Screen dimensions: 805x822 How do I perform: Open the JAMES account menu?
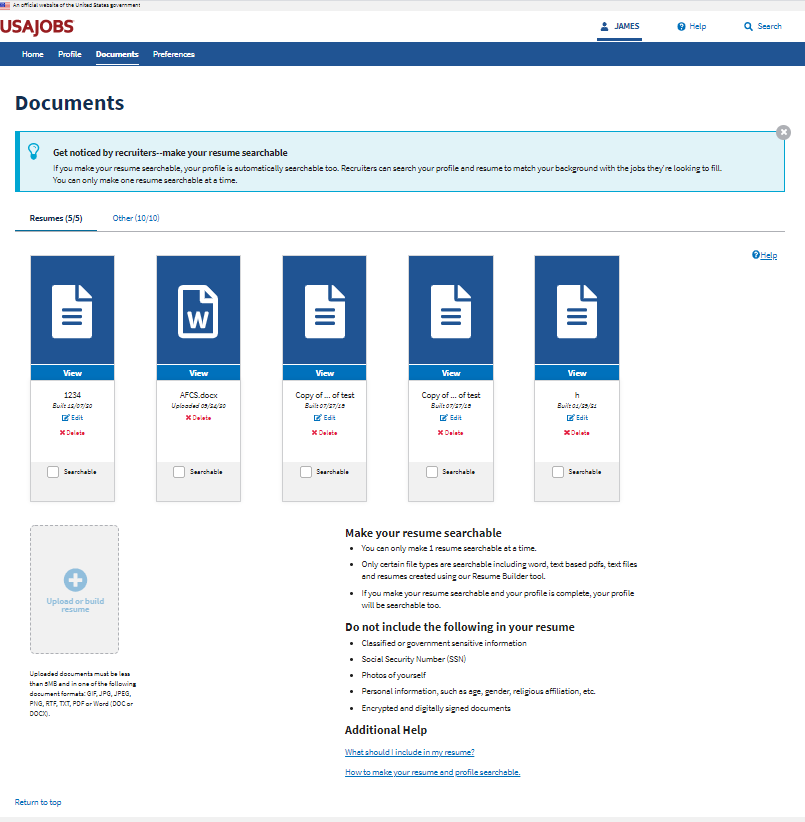click(x=619, y=26)
